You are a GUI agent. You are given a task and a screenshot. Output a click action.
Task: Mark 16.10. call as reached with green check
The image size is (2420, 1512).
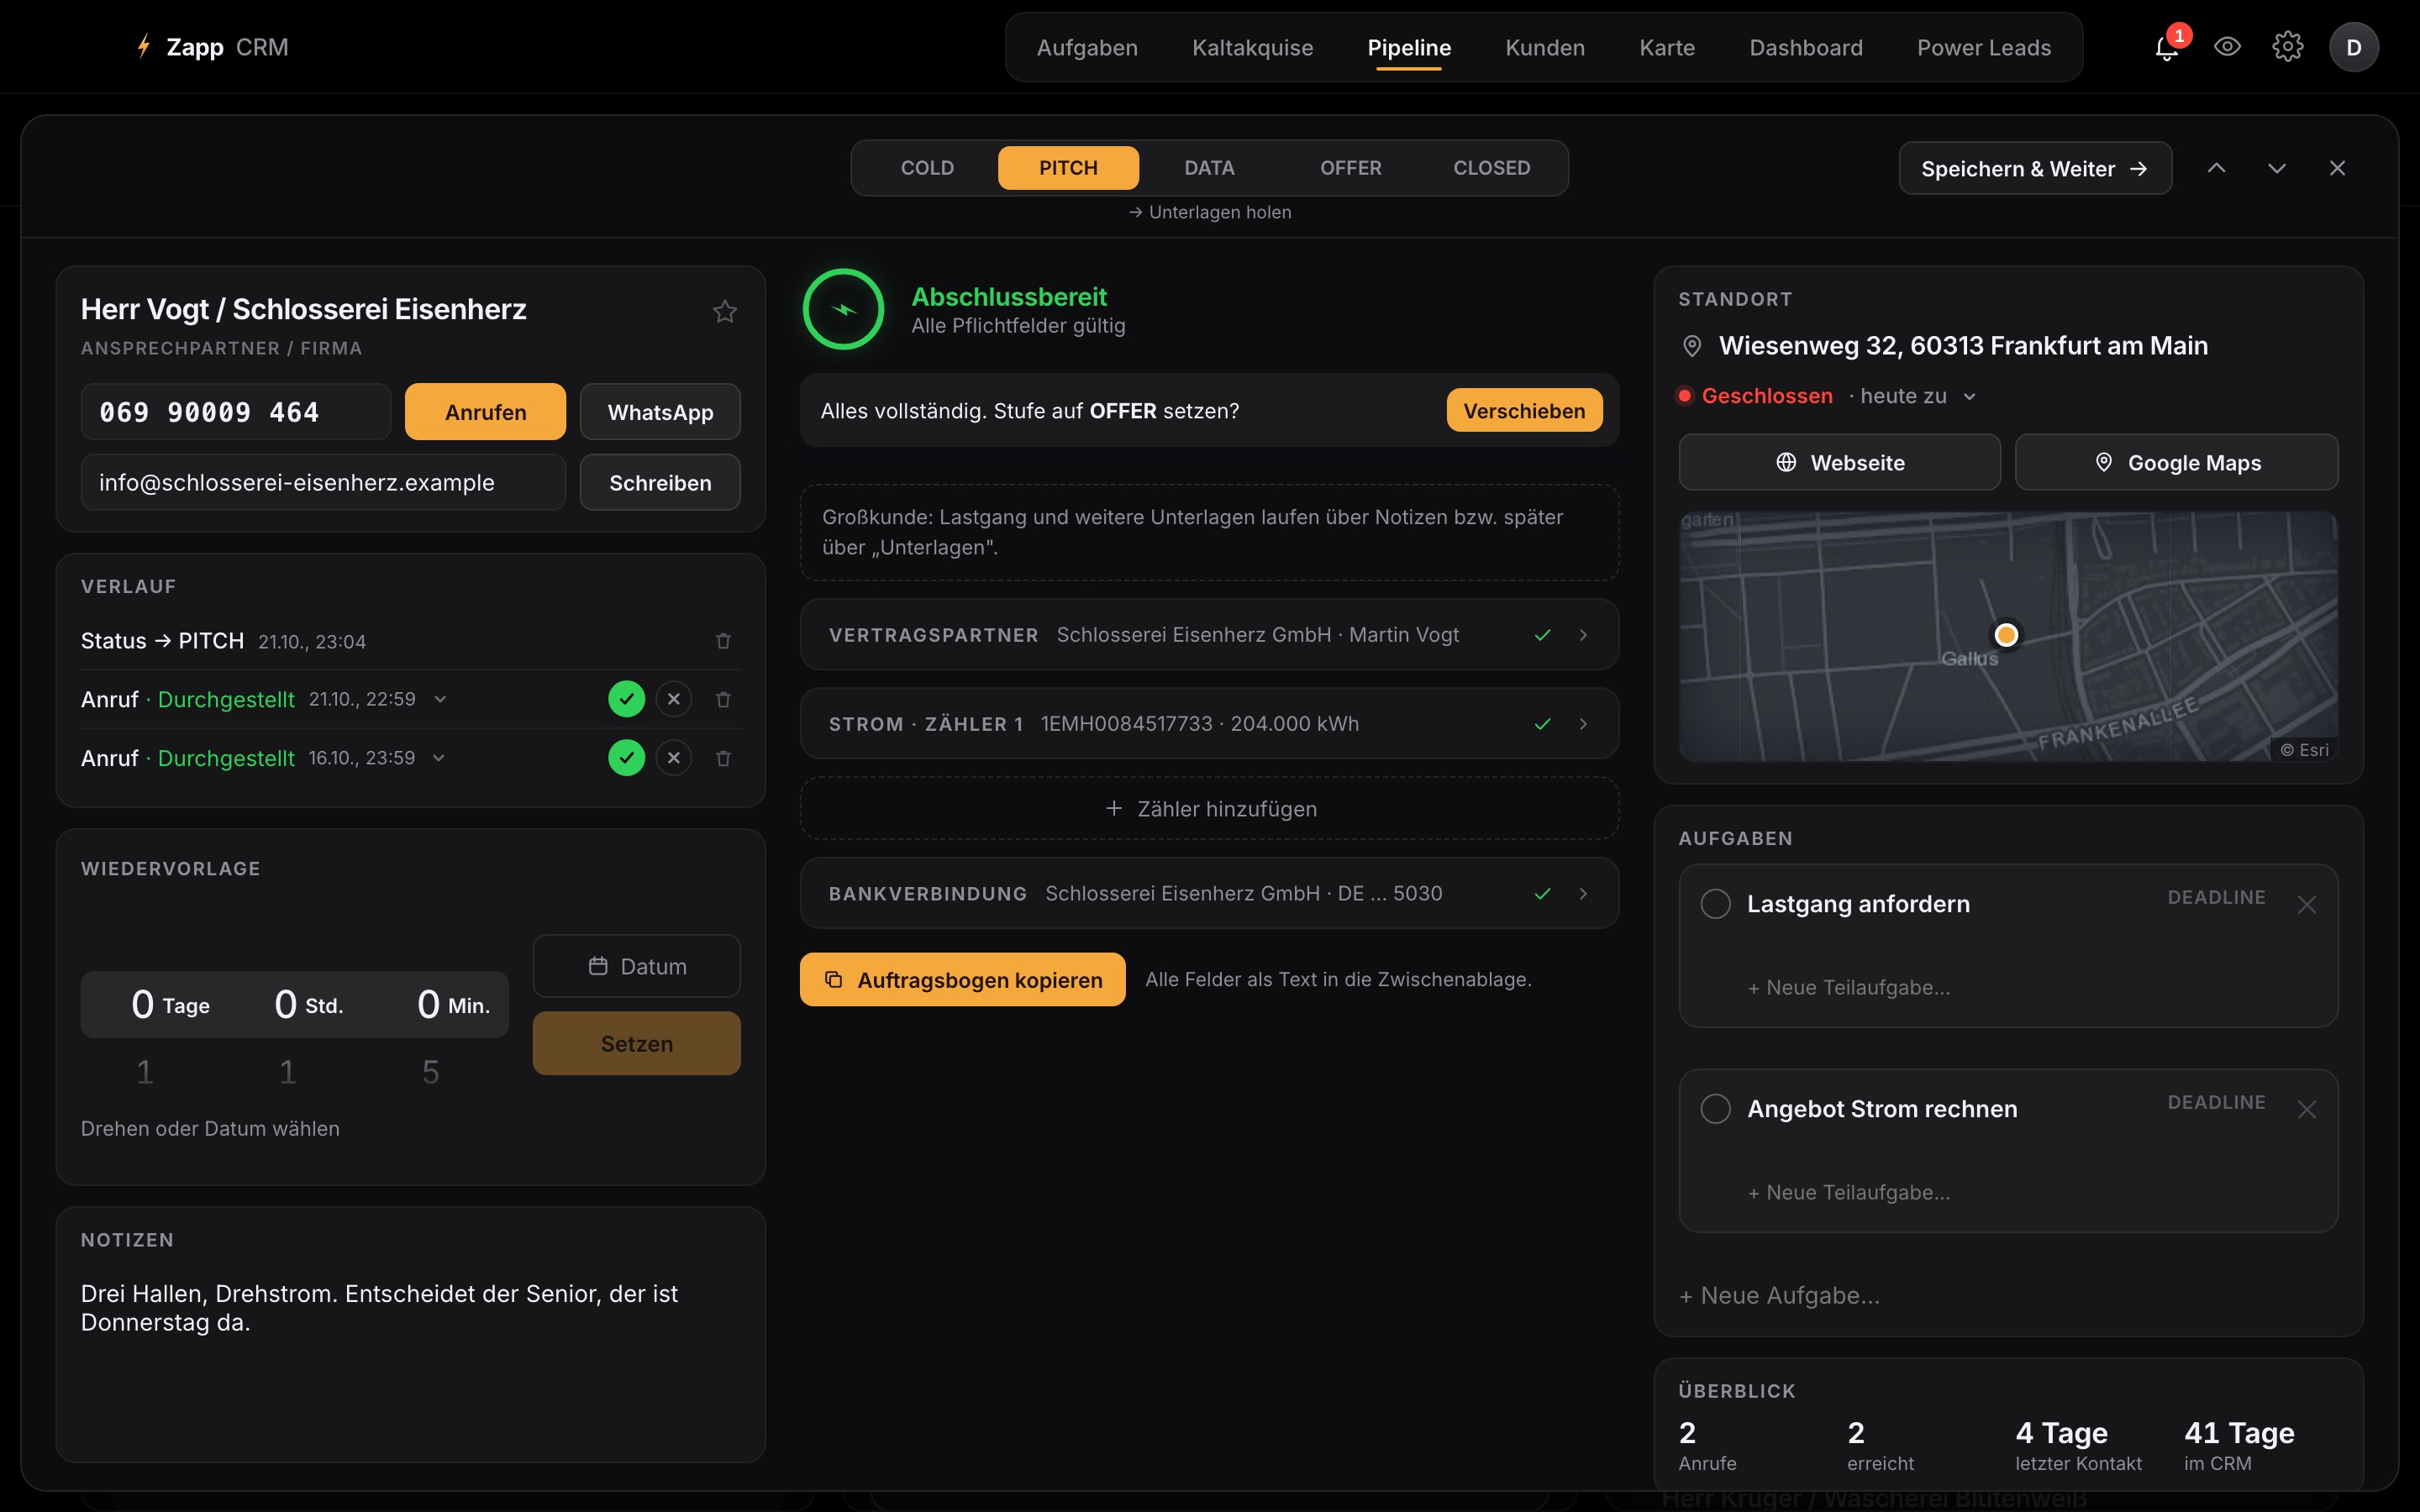[x=626, y=758]
